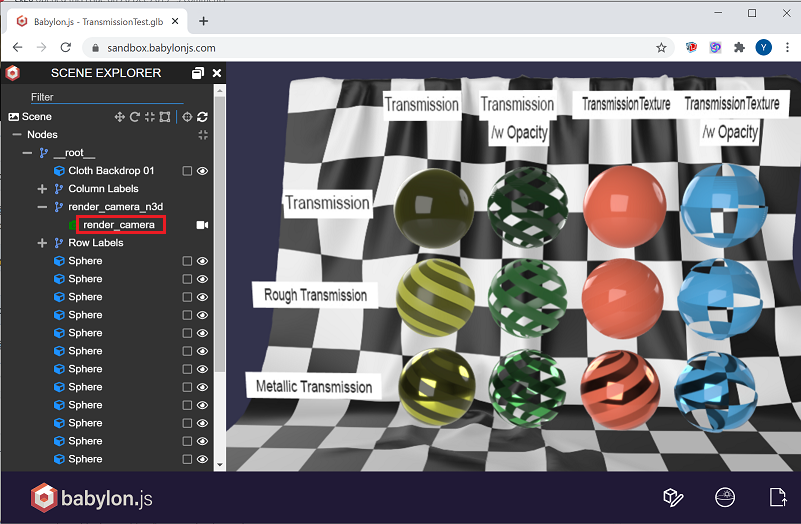801x524 pixels.
Task: Activate the render_camera using its camera icon
Action: (202, 225)
